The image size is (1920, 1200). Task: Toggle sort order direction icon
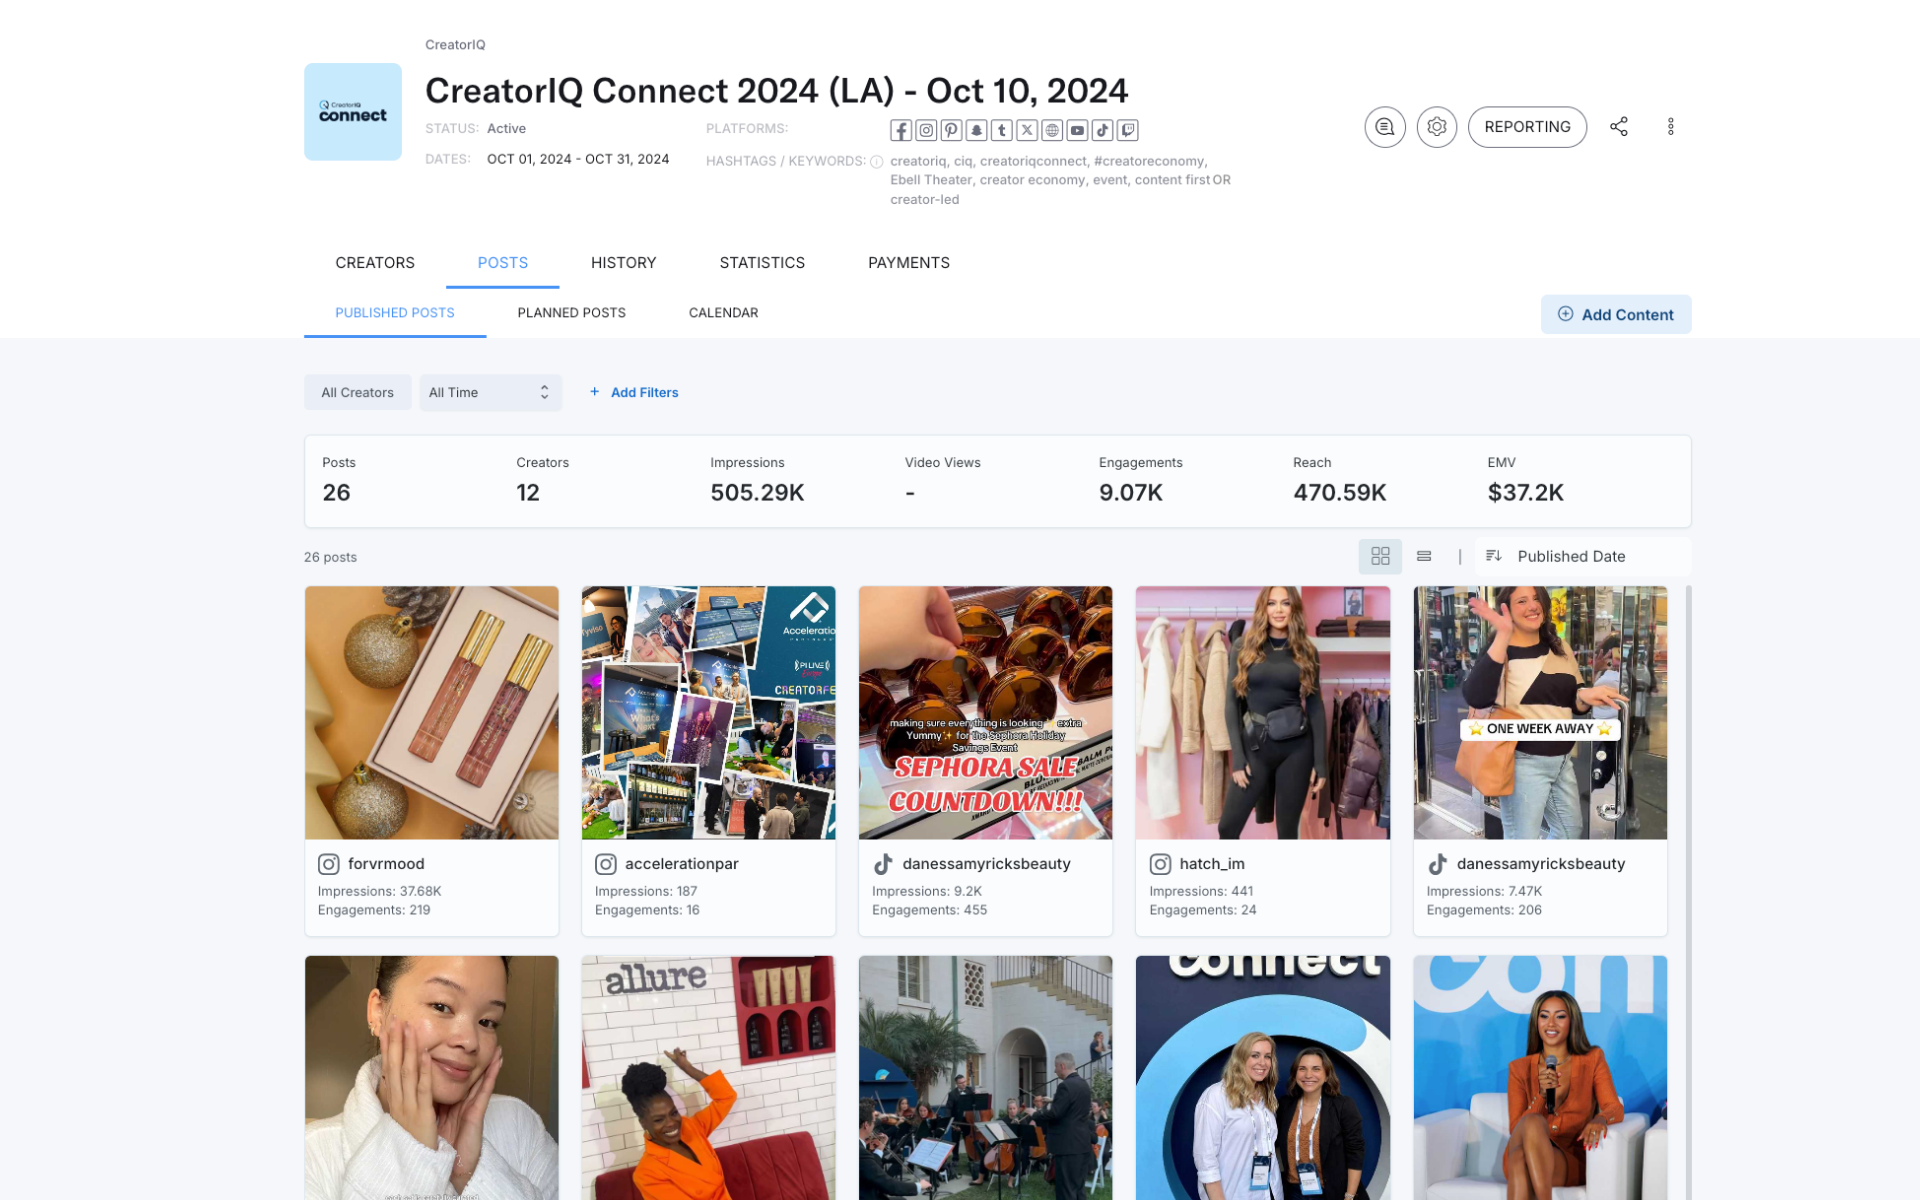(1494, 556)
